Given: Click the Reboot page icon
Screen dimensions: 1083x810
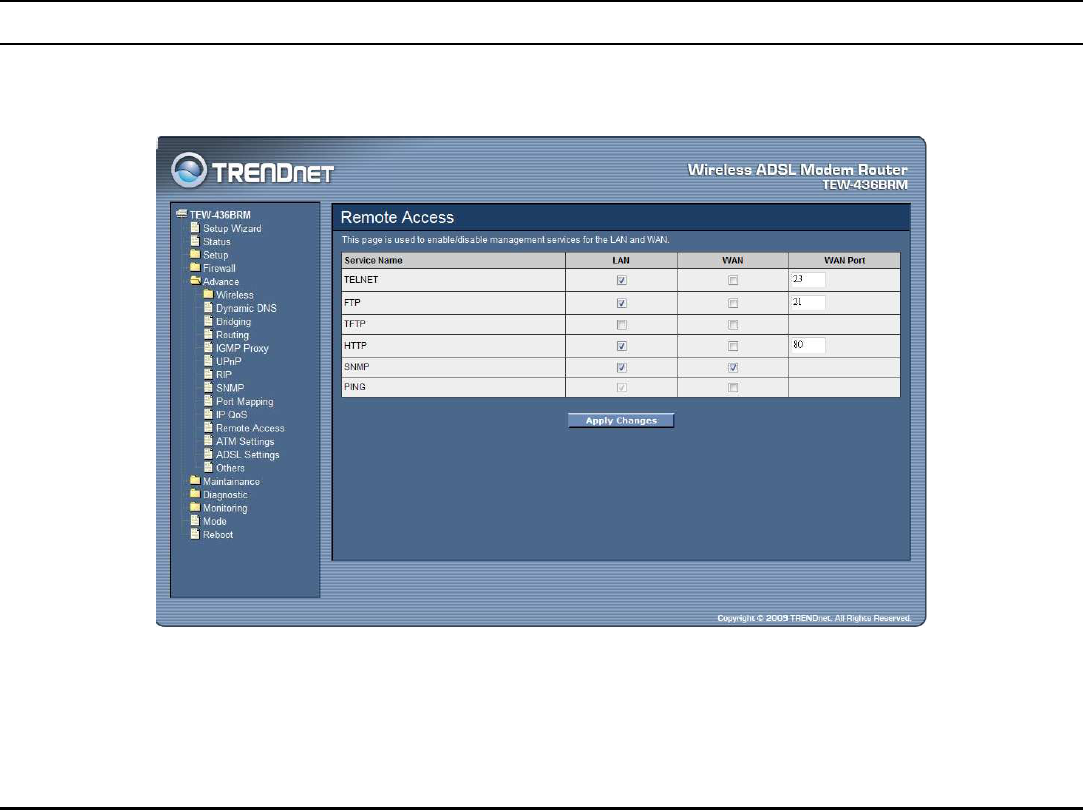Looking at the screenshot, I should [195, 534].
